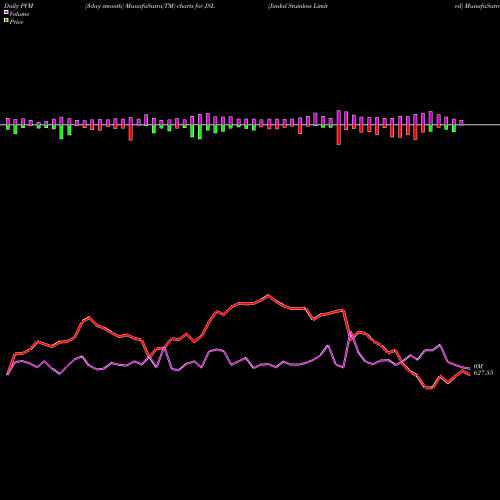This screenshot has width=500, height=500.
Task: Click the tallest red bar in the volume chart
Action: click(339, 135)
